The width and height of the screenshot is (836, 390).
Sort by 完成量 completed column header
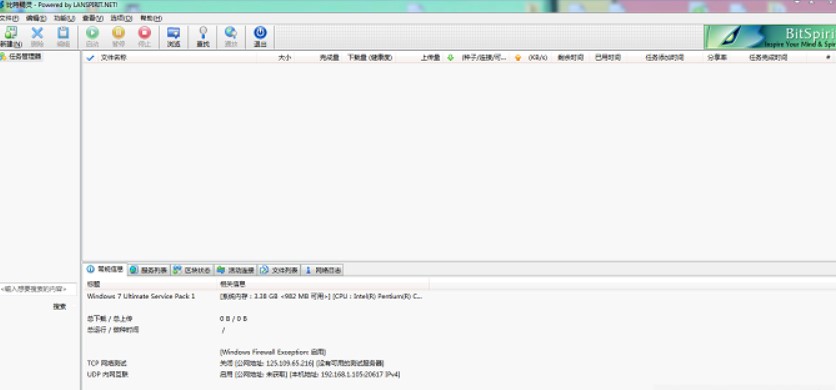[x=329, y=58]
